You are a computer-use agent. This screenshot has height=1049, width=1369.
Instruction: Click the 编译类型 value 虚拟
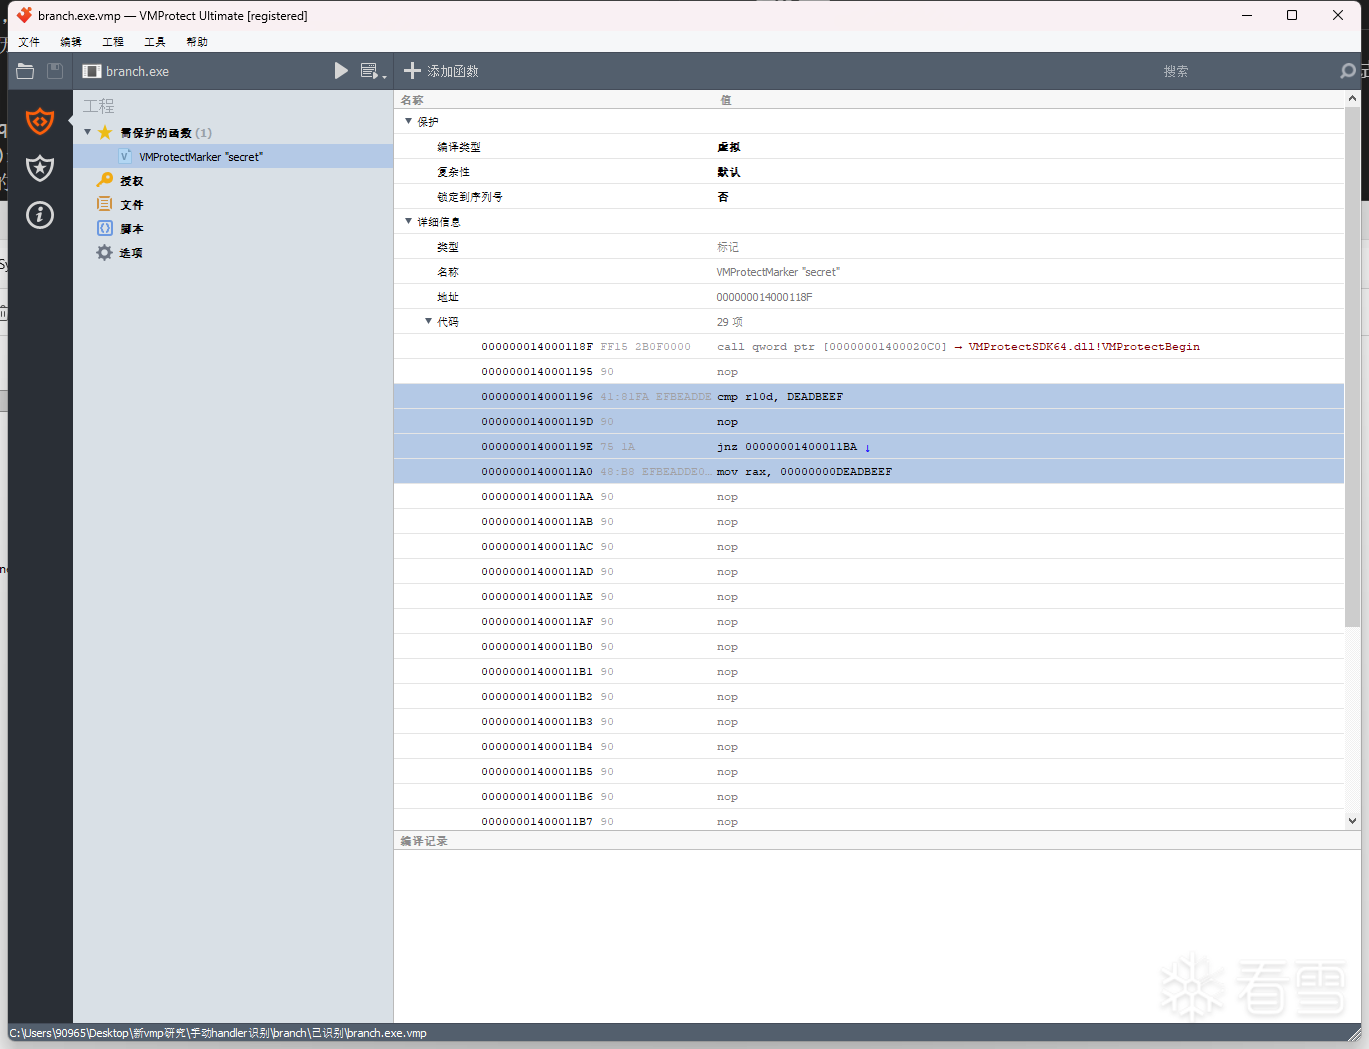729,147
